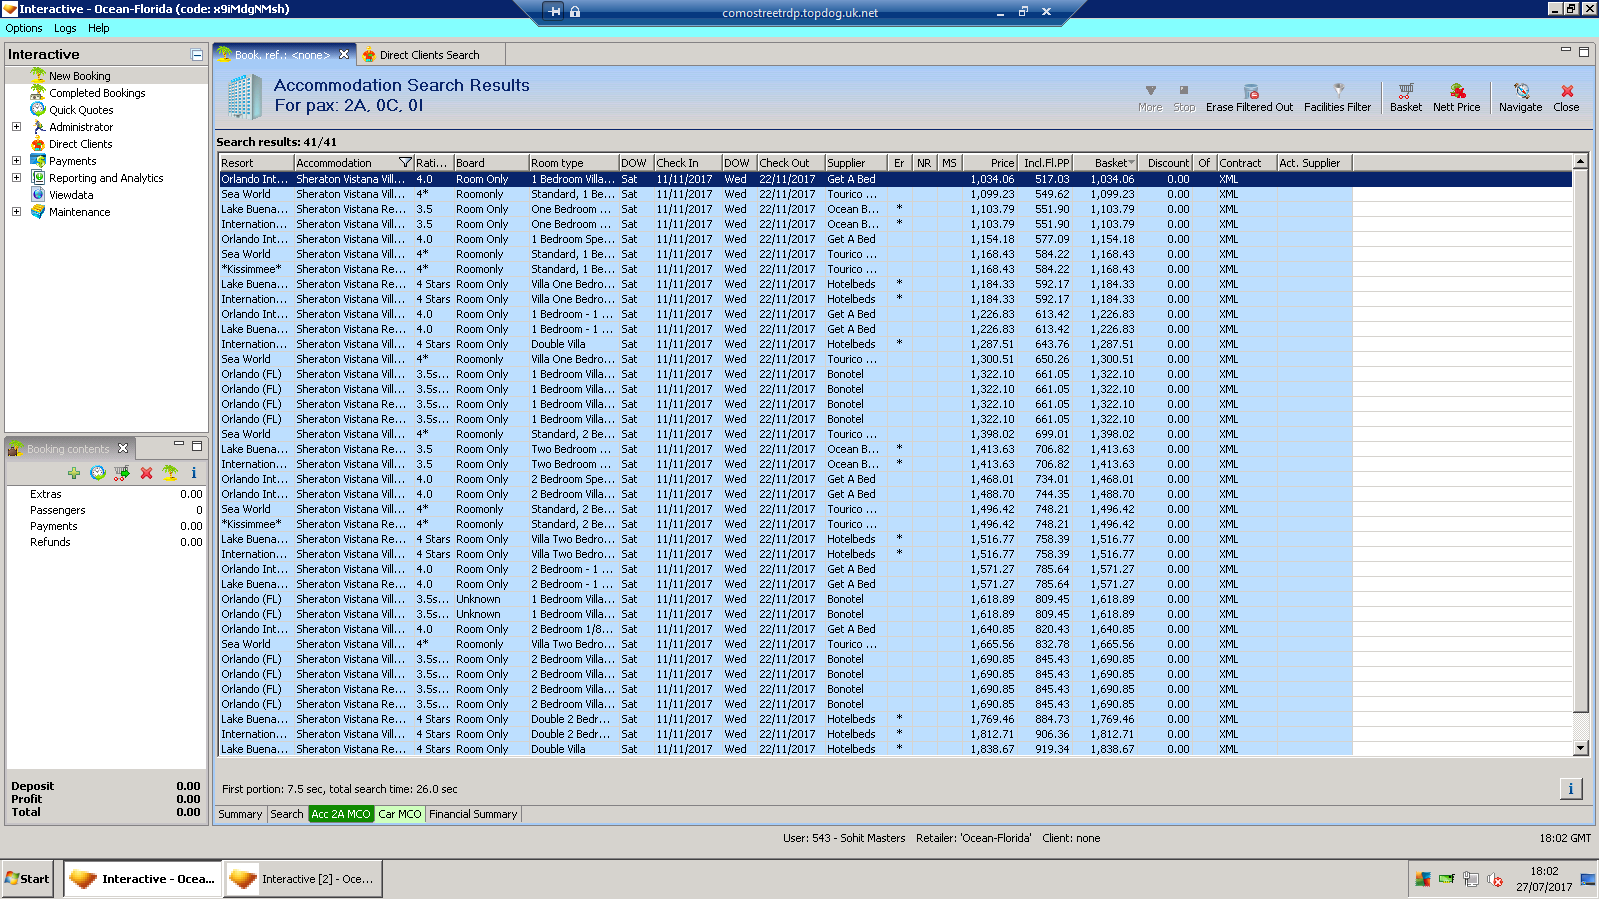This screenshot has height=899, width=1599.
Task: Open Completed Bookings in the sidebar
Action: point(97,93)
